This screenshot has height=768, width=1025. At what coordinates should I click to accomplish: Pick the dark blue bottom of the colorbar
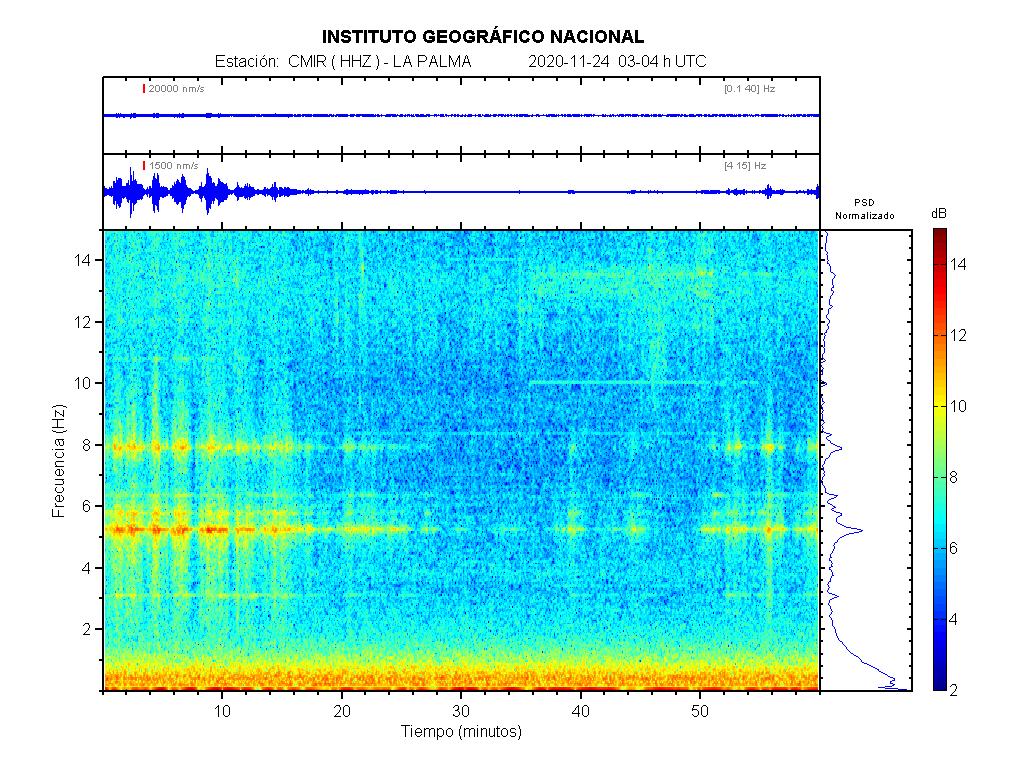[939, 683]
